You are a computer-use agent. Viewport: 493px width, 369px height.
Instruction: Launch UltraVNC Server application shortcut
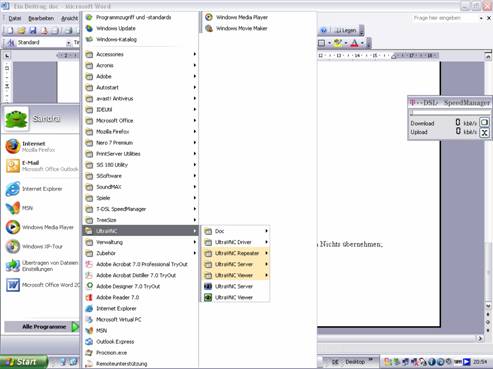235,286
